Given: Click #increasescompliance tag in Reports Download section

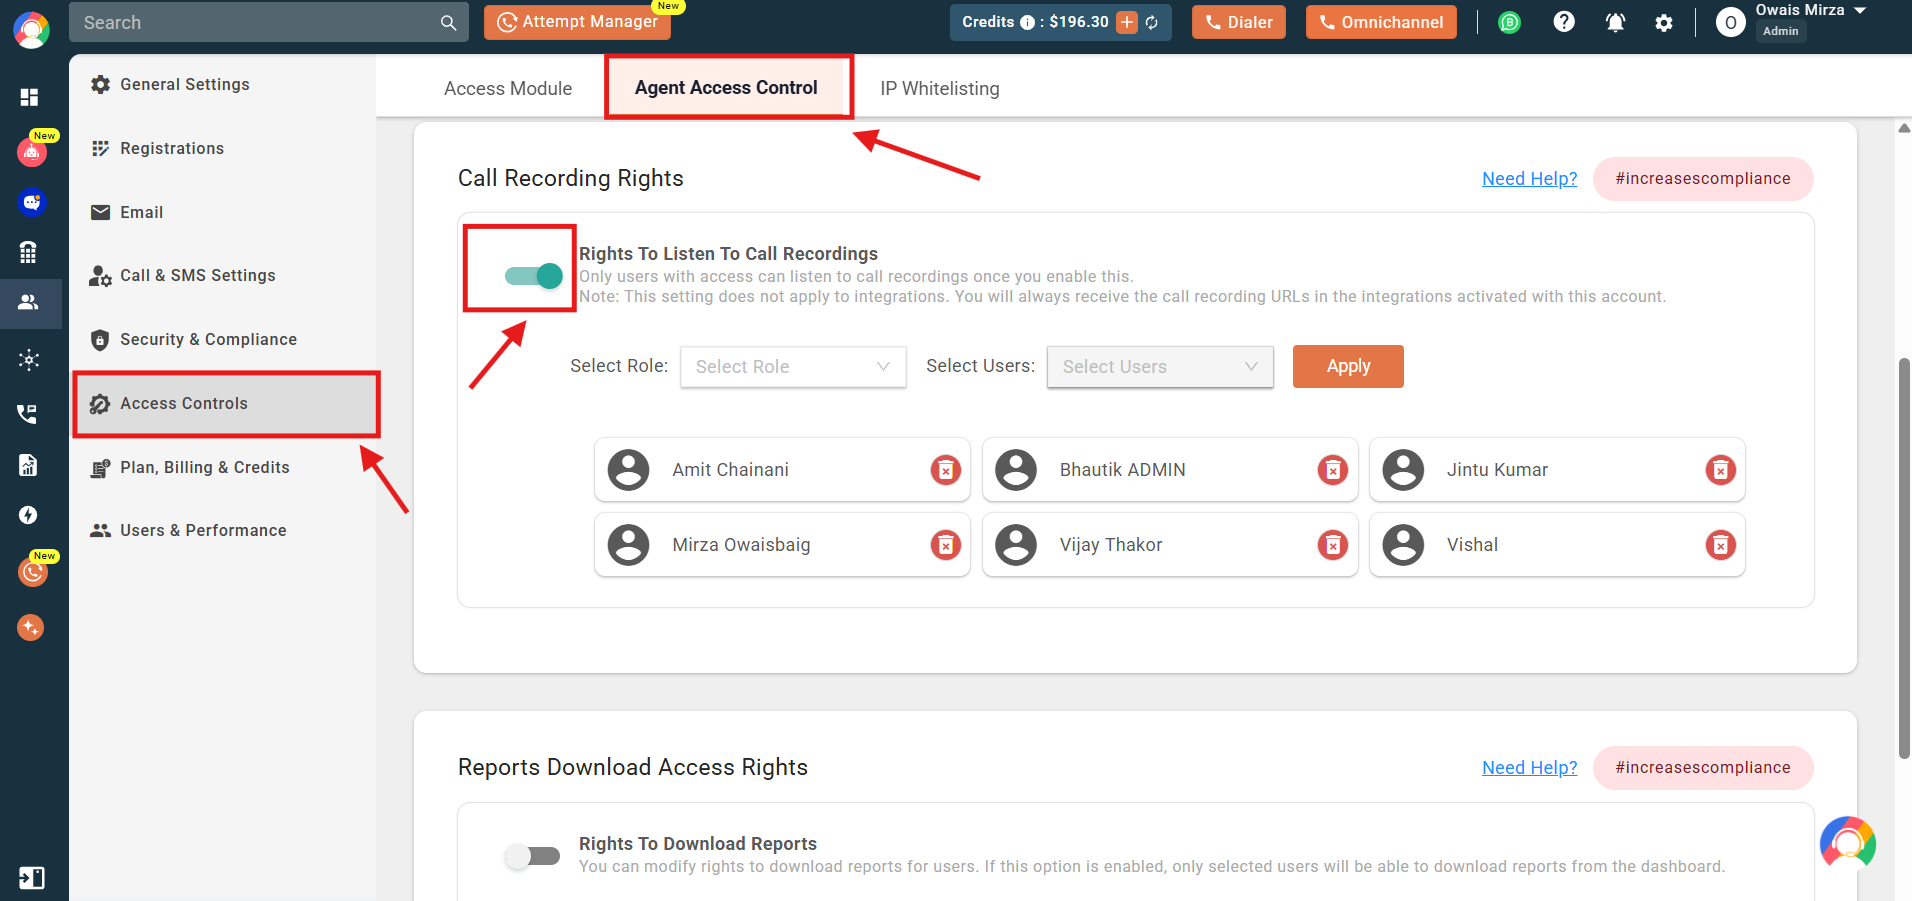Looking at the screenshot, I should tap(1703, 768).
